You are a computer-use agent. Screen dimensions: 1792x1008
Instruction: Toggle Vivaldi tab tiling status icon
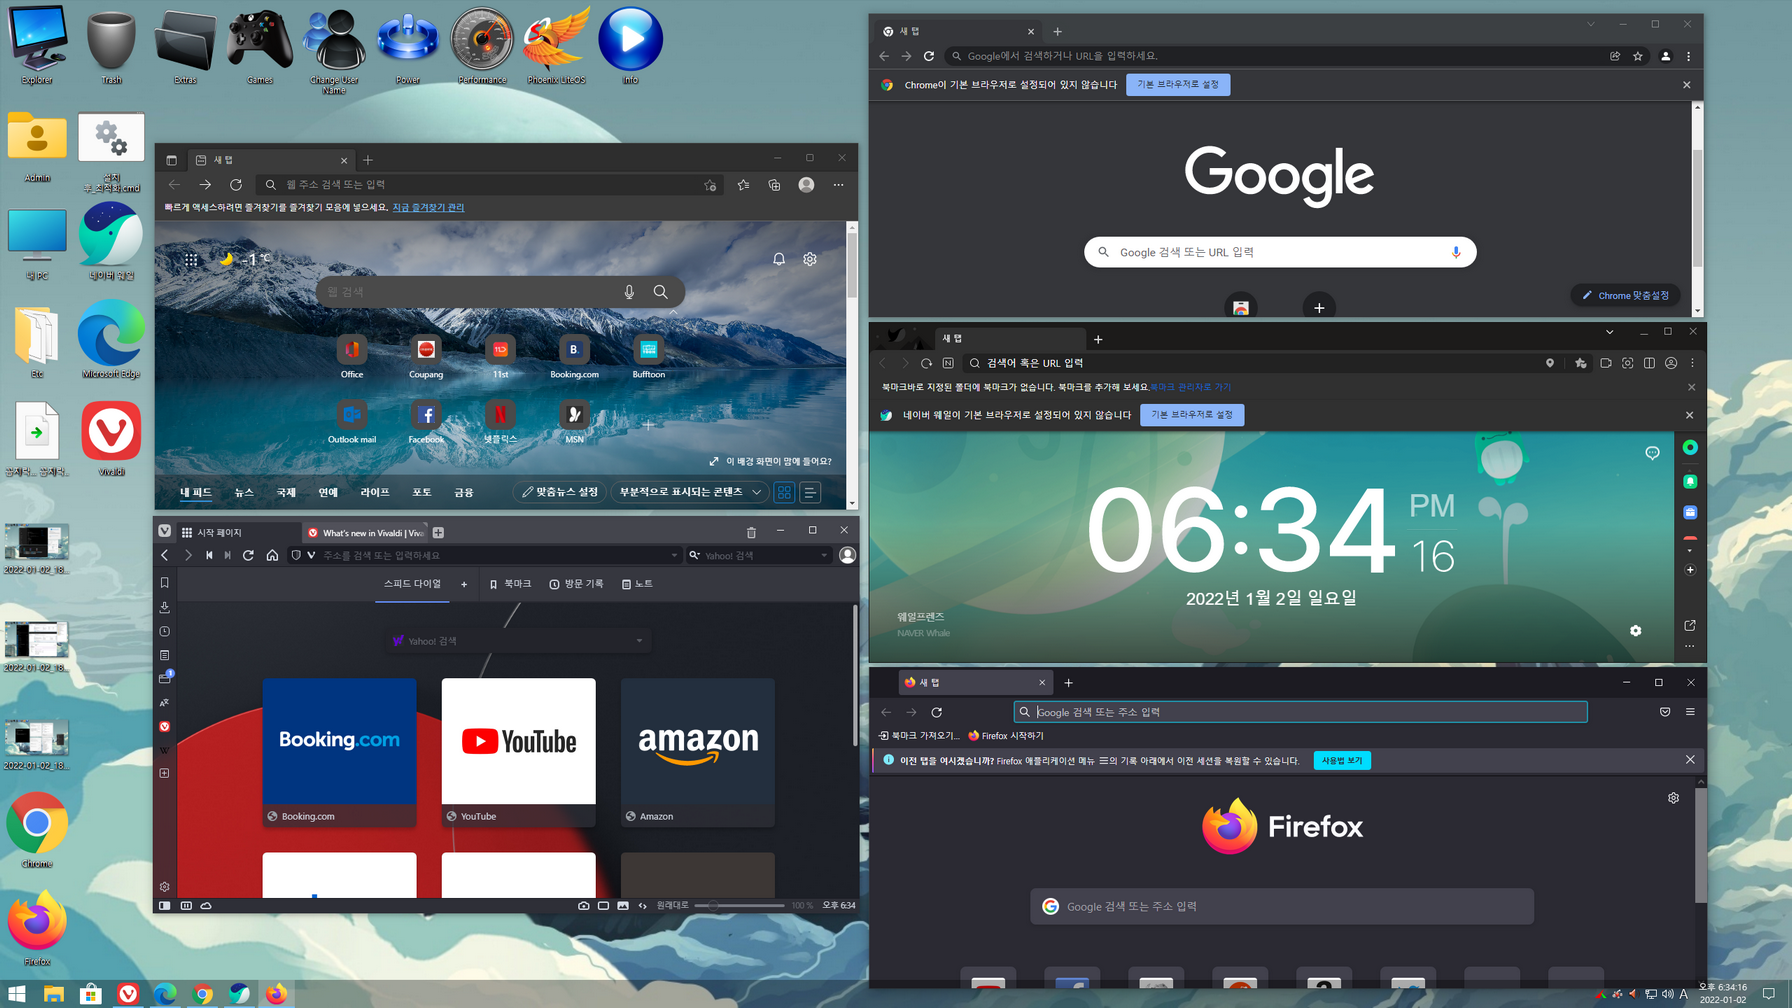click(603, 905)
